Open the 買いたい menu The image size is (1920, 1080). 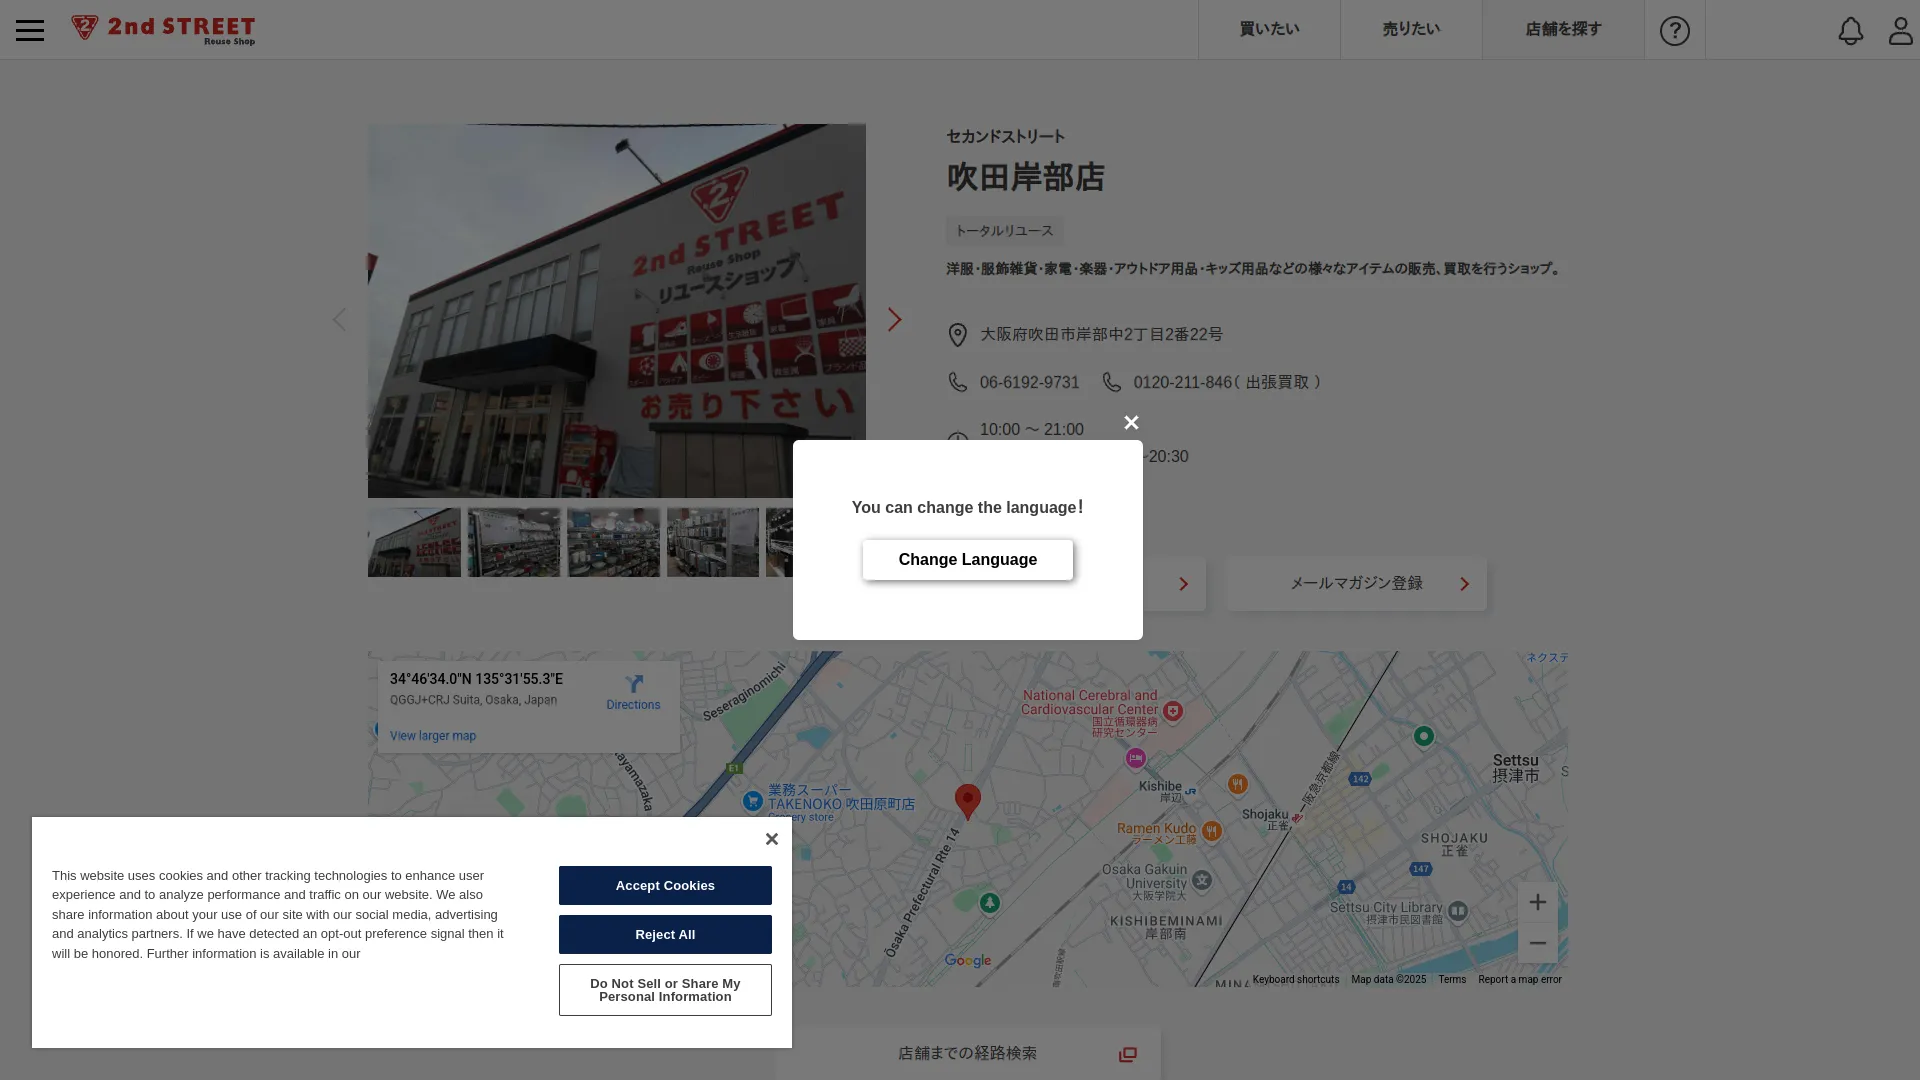coord(1269,29)
